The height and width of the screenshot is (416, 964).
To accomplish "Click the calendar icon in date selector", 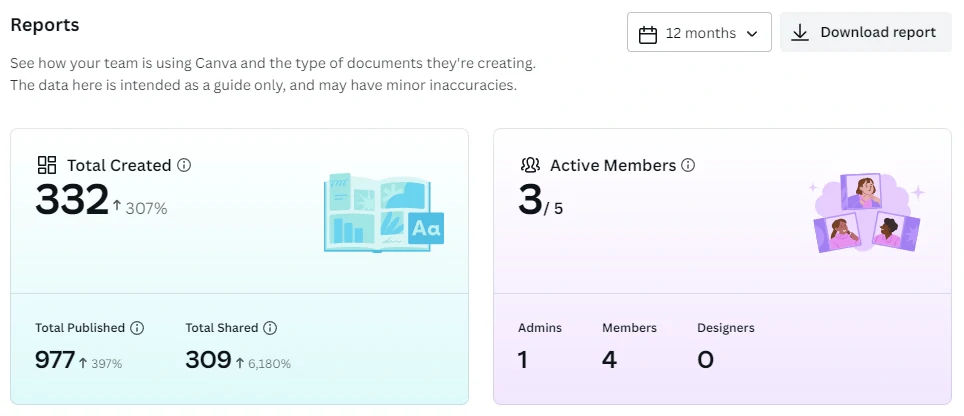I will point(648,33).
